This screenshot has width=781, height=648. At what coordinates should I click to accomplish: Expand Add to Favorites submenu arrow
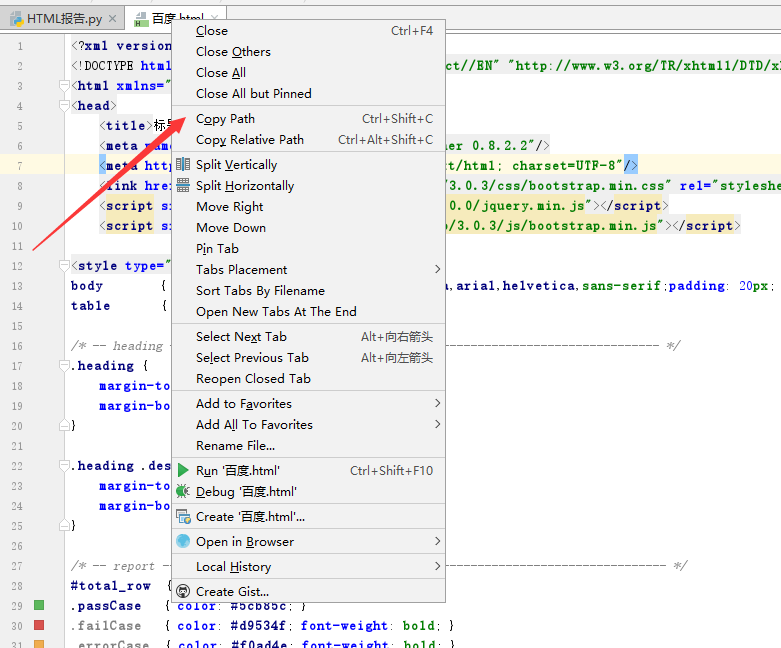(437, 403)
